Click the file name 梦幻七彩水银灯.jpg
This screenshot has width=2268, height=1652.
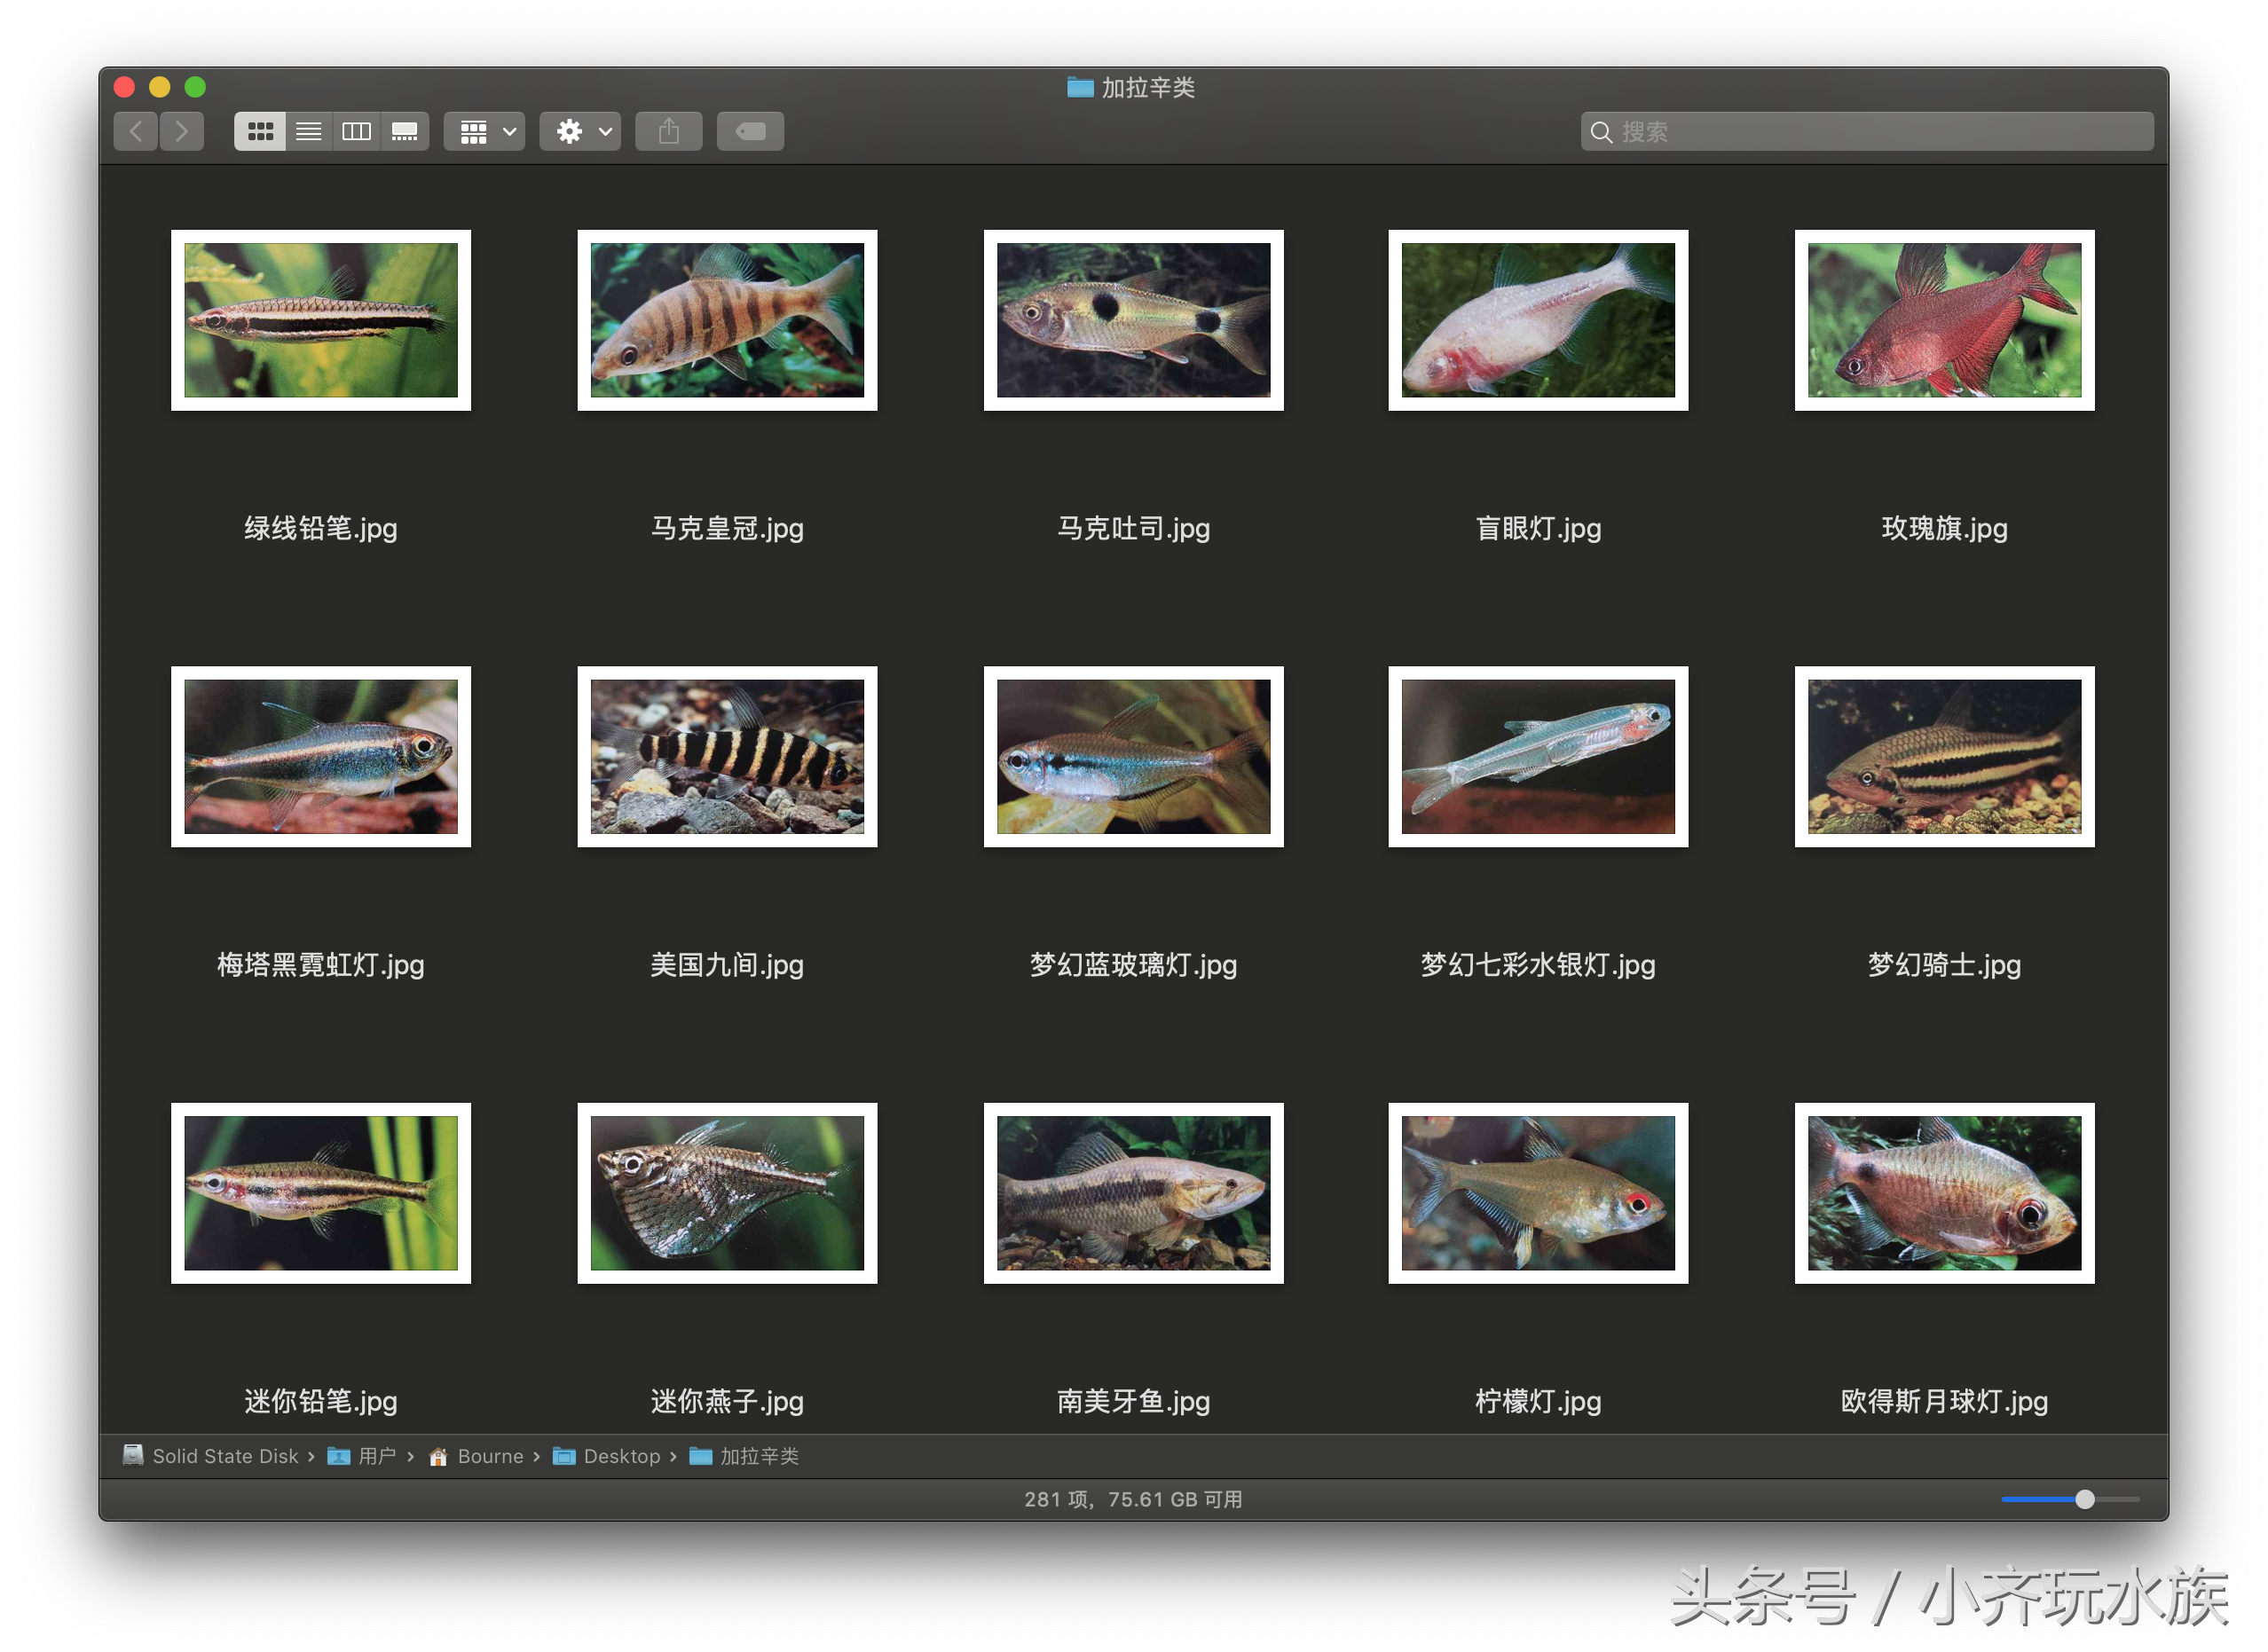pos(1538,965)
